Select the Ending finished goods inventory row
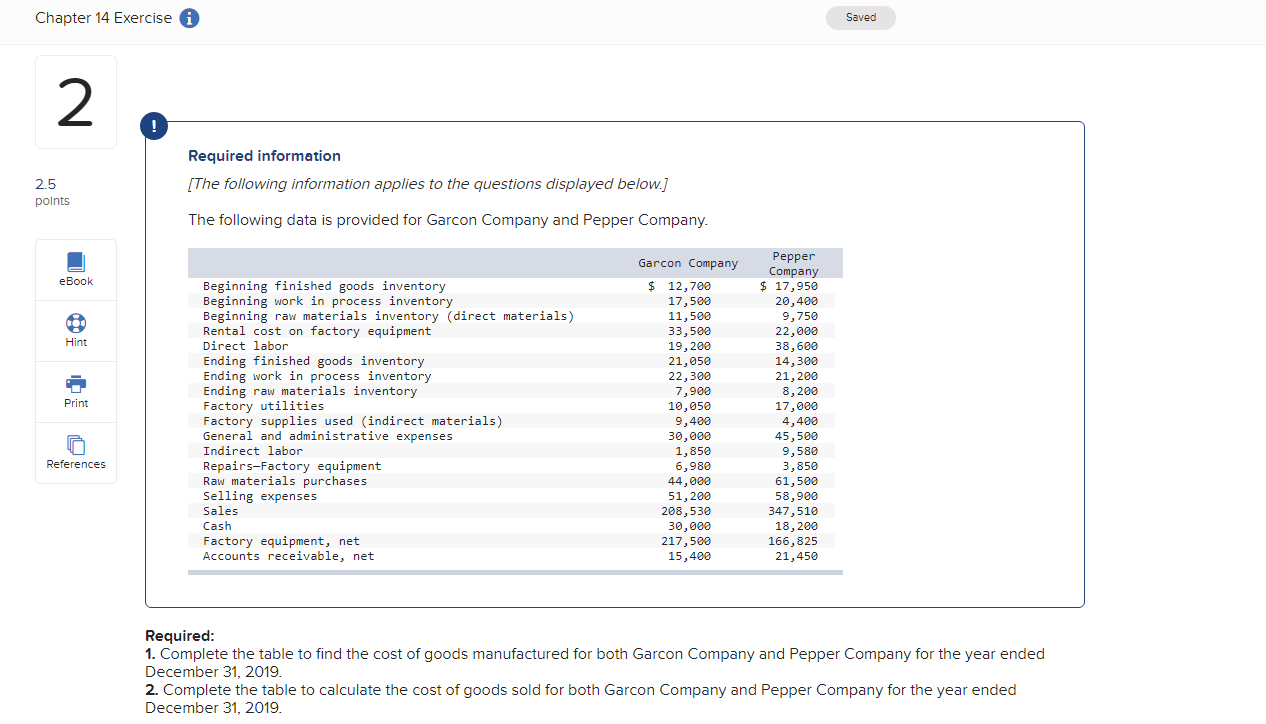 click(515, 361)
